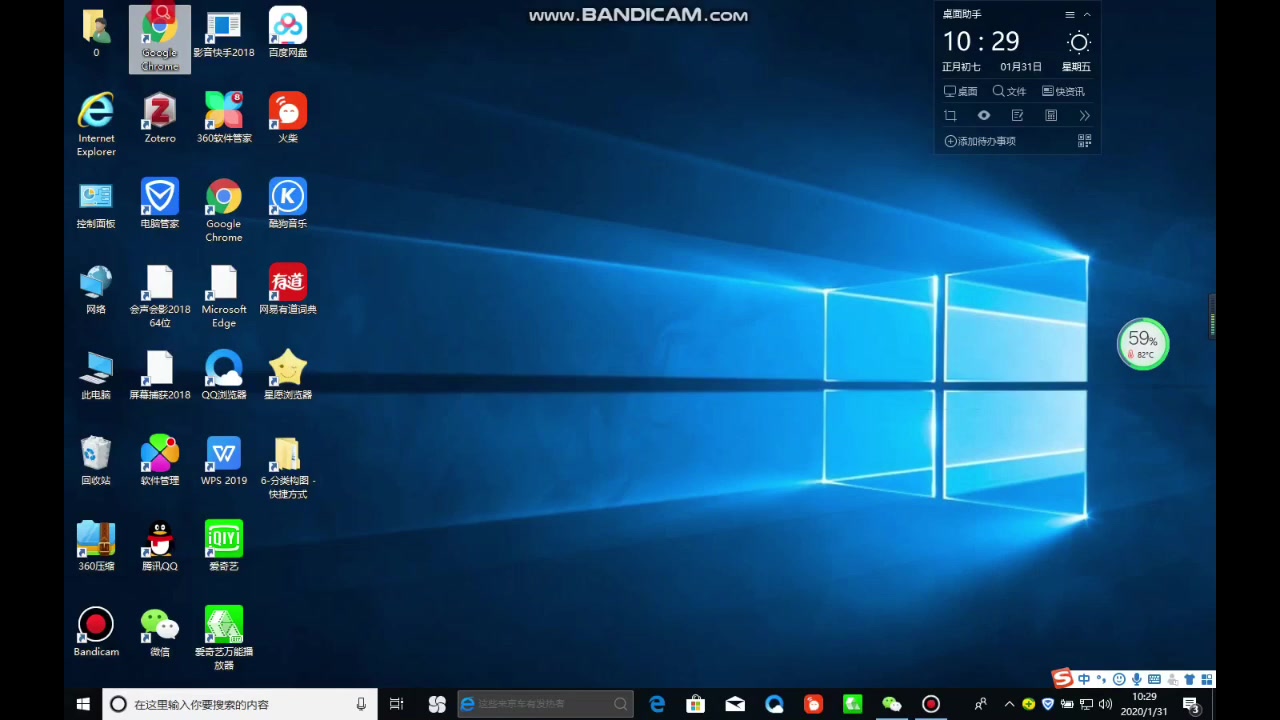Select the 腾讯QQ desktop shortcut
The image size is (1280, 720).
[160, 546]
